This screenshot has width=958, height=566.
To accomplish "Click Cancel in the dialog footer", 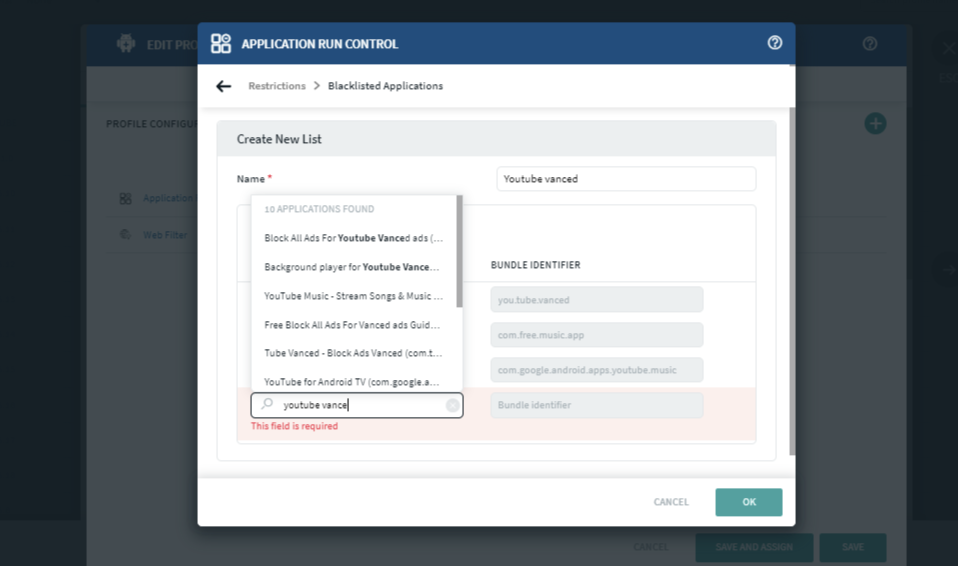I will 671,502.
